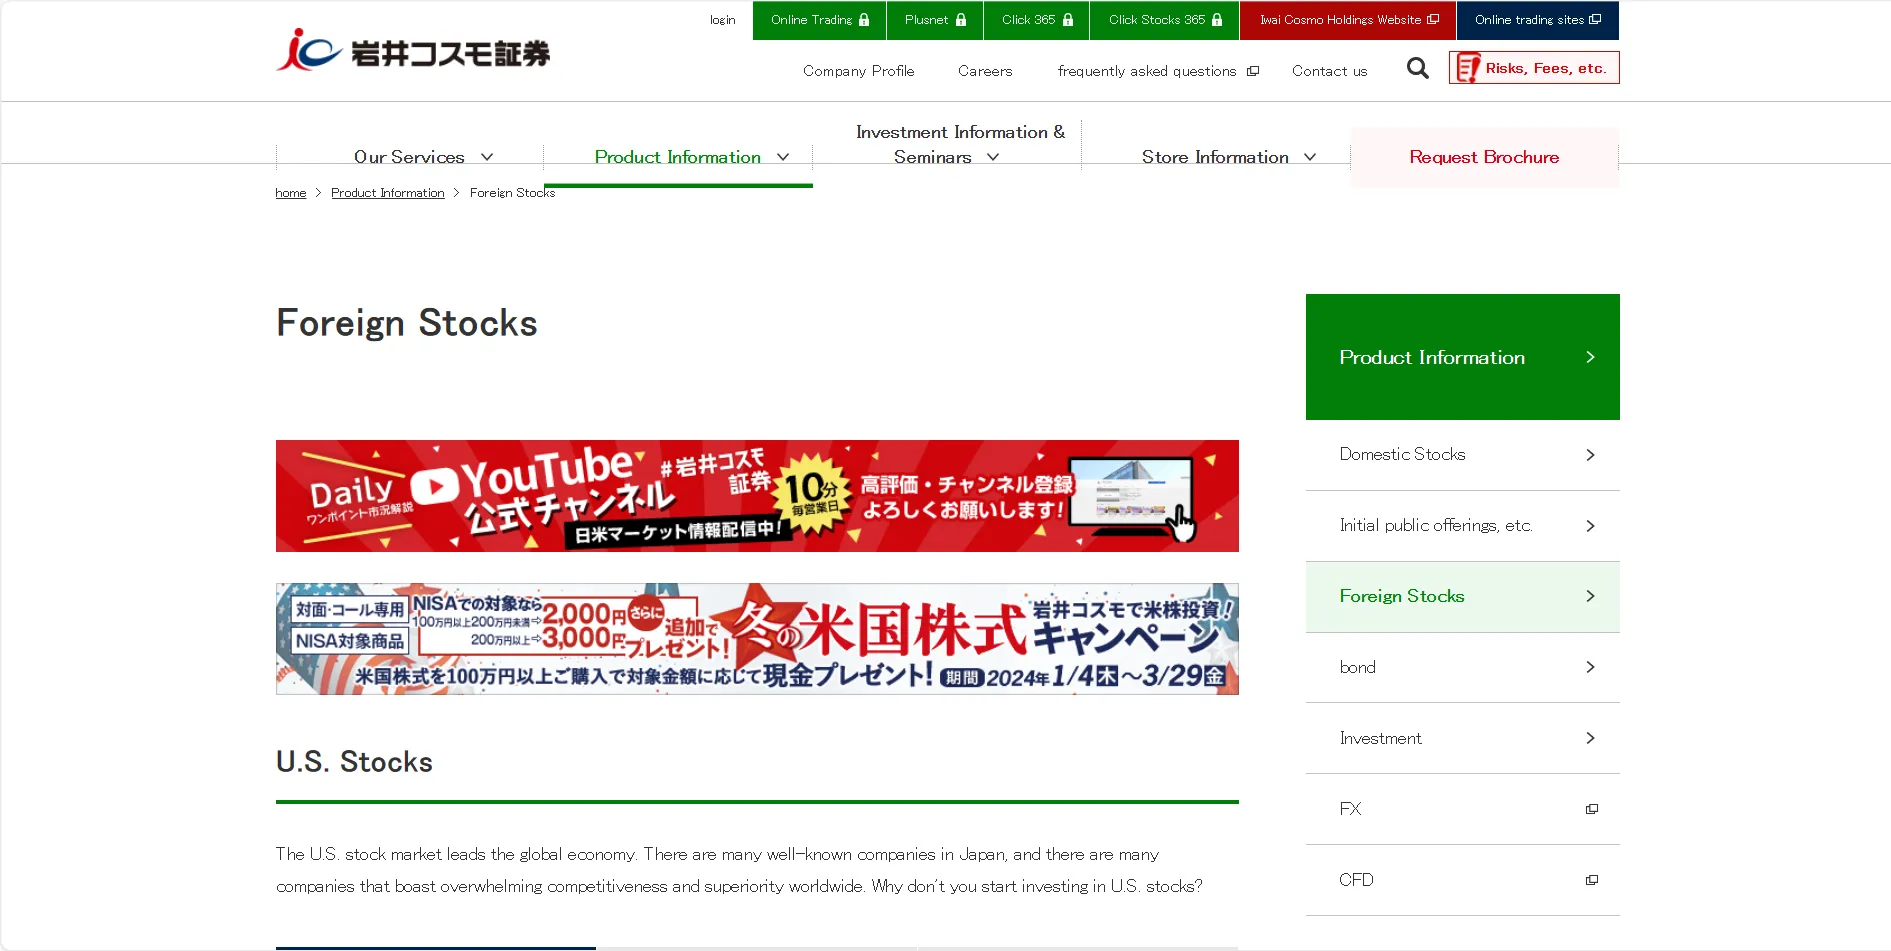This screenshot has height=951, width=1891.
Task: Click the login link
Action: click(x=722, y=20)
